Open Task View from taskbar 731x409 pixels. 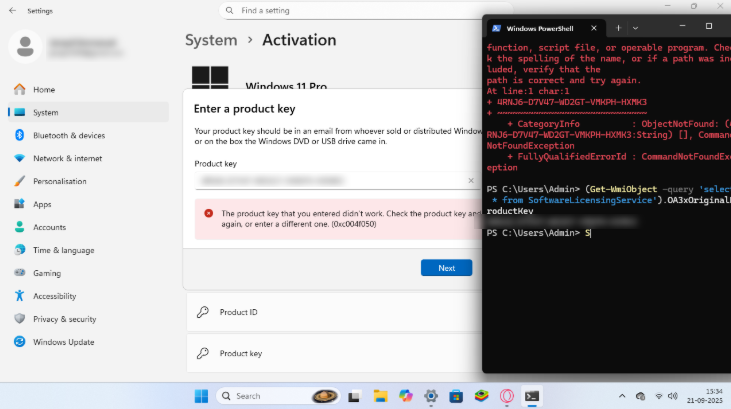coord(354,396)
